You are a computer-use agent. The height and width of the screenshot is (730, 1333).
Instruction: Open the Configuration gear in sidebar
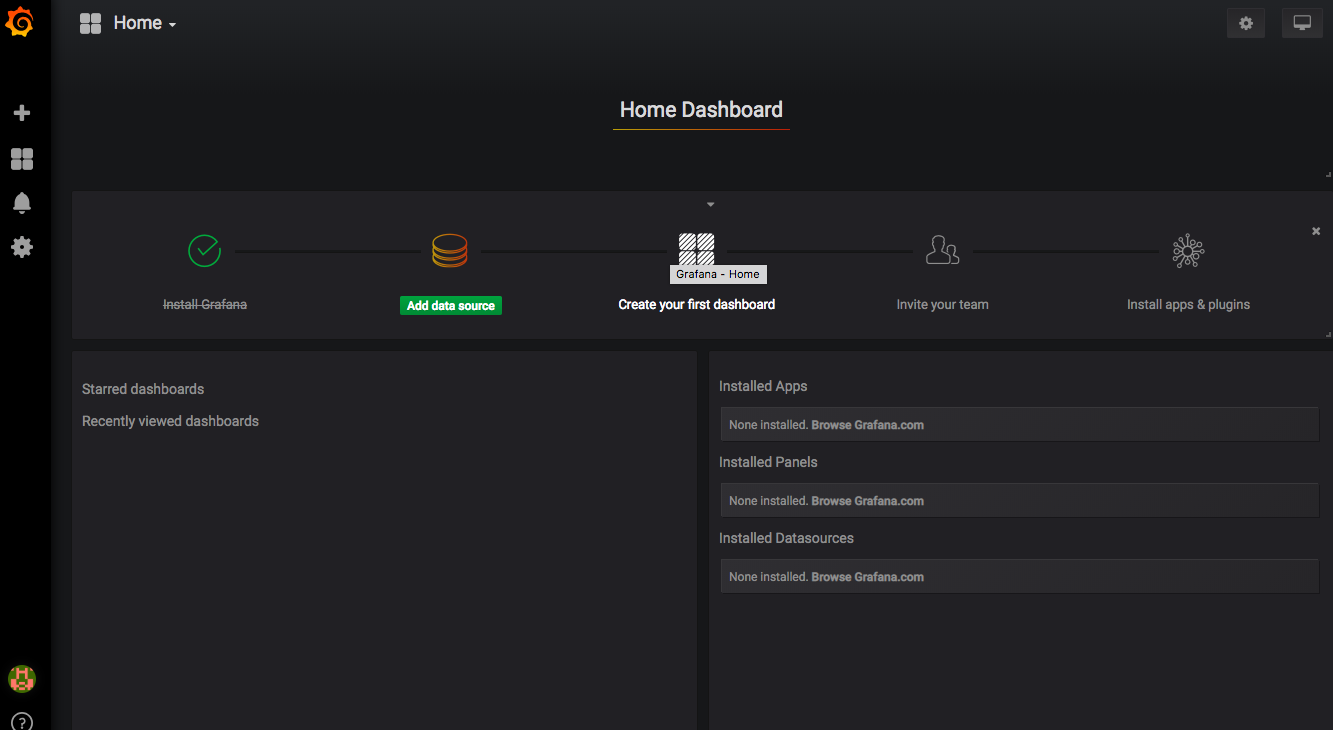[x=21, y=247]
